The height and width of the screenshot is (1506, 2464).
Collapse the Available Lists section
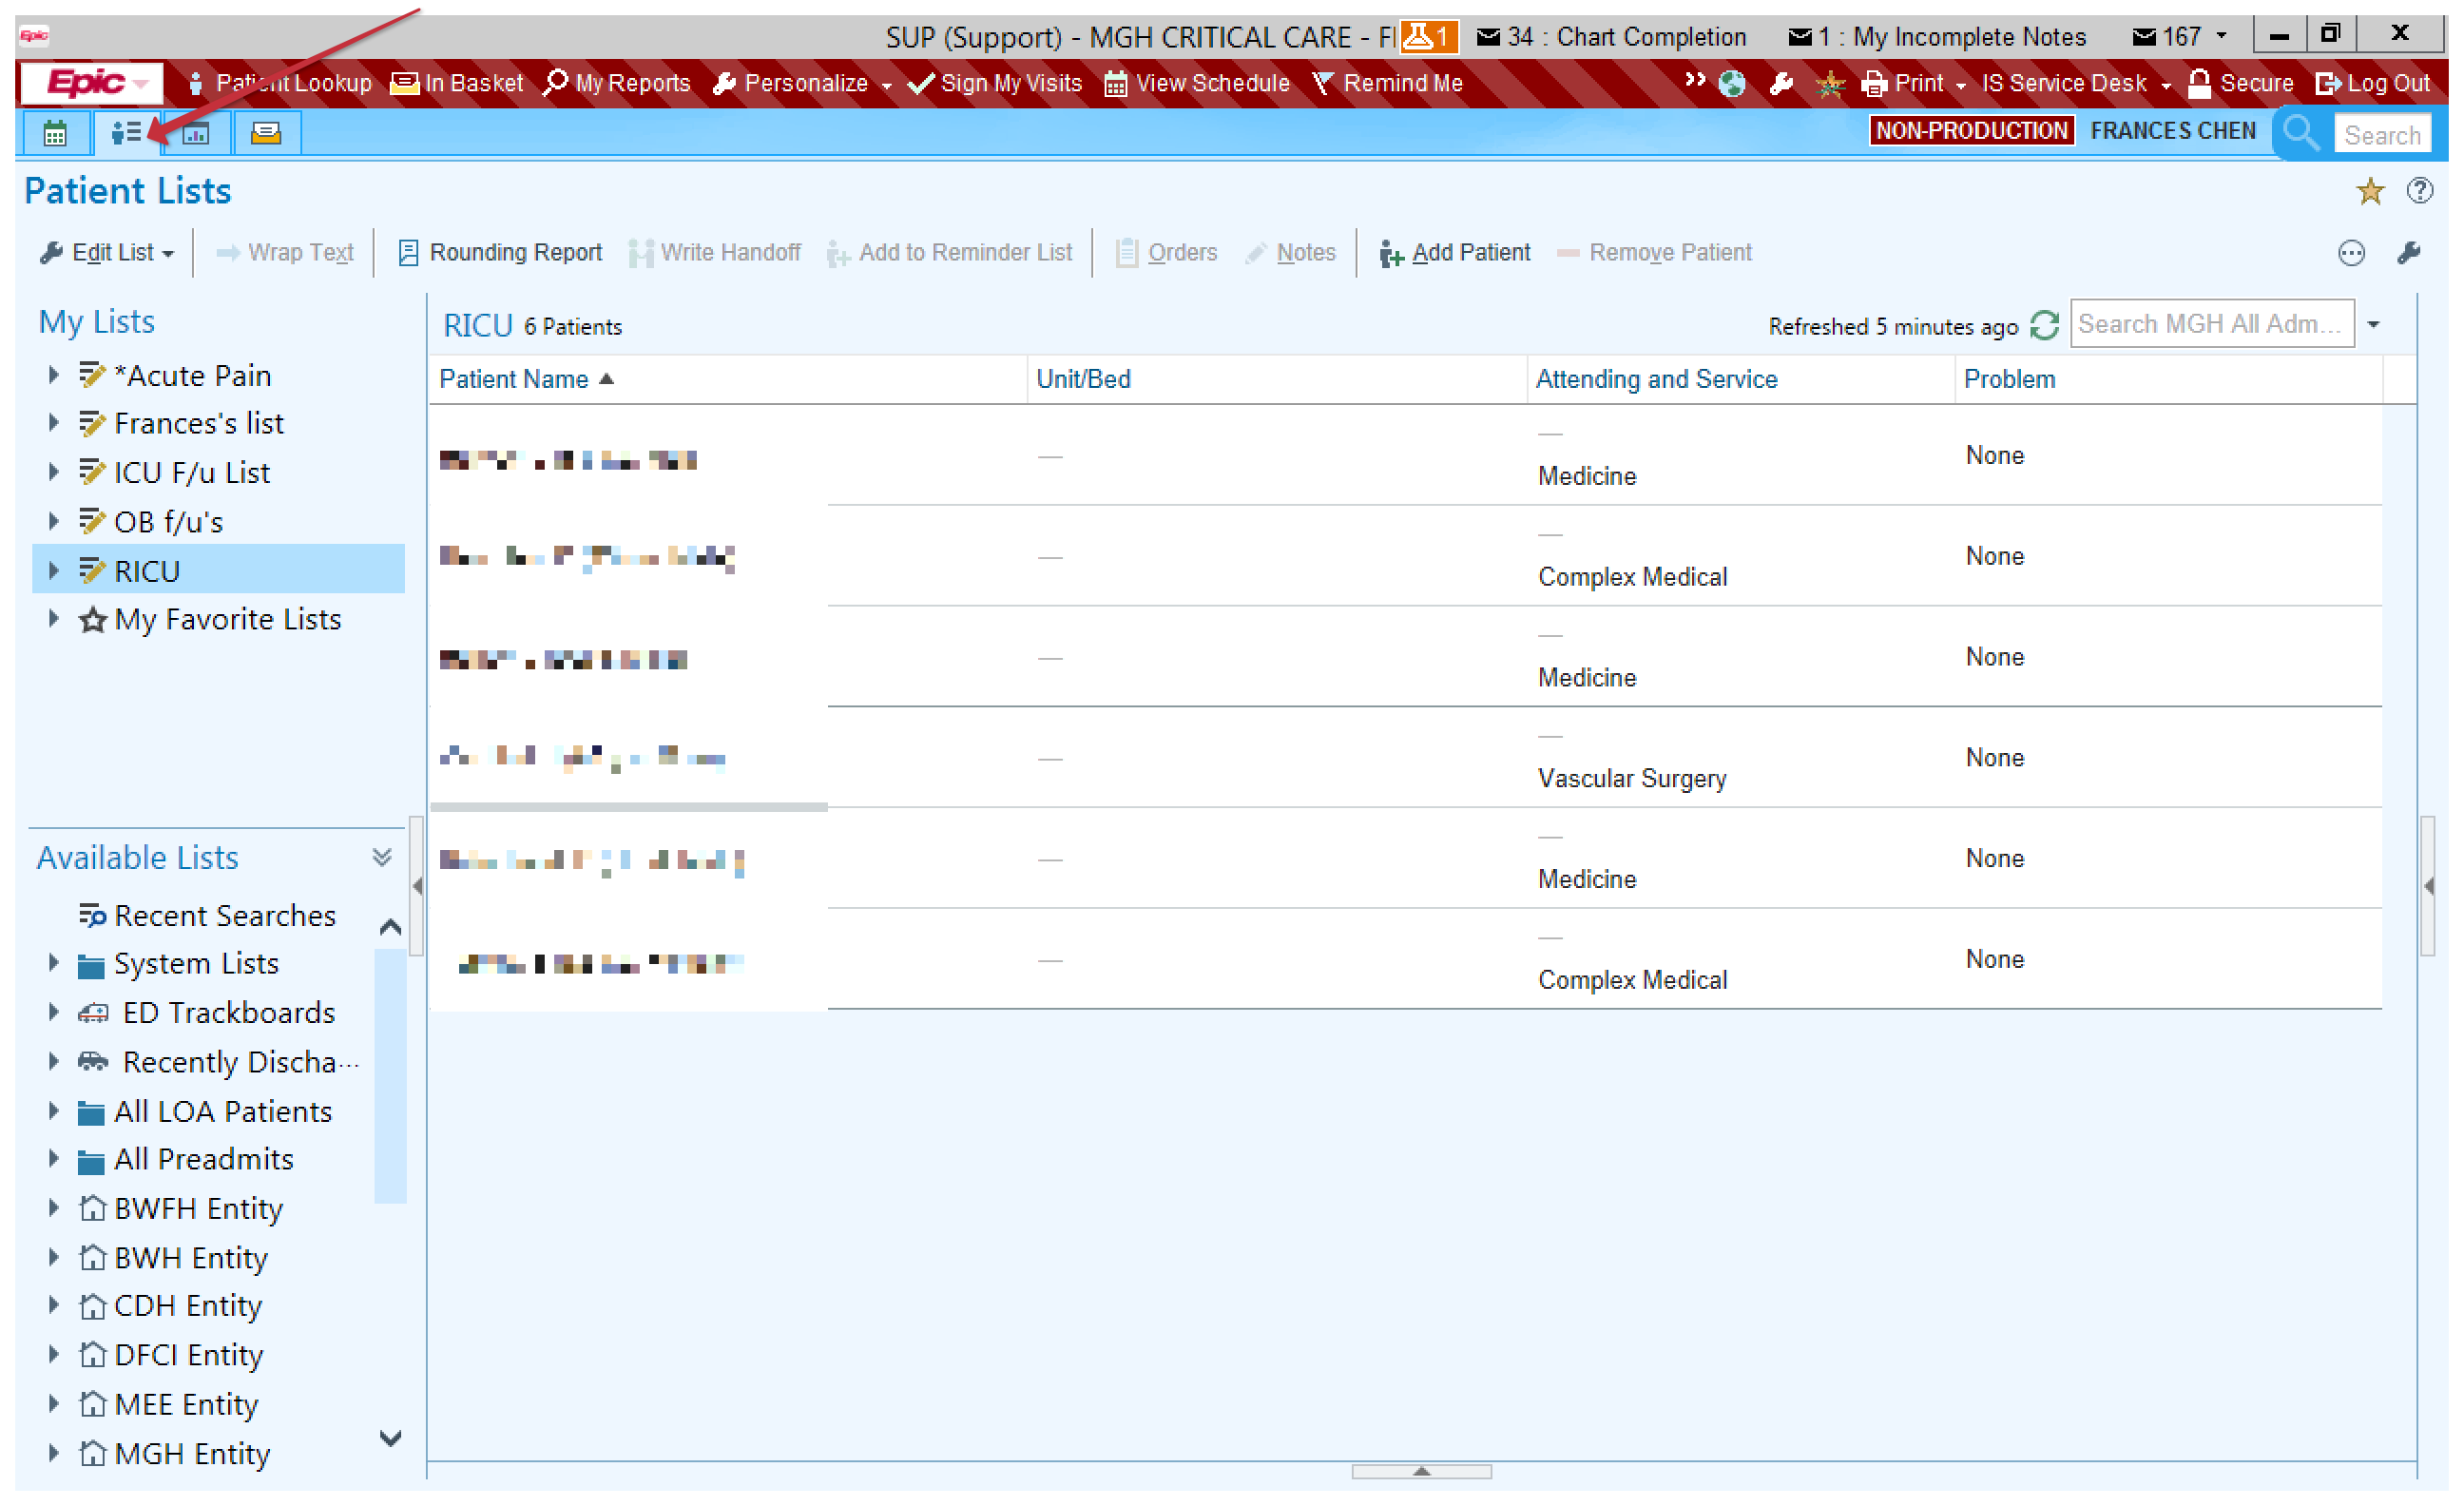[x=382, y=858]
